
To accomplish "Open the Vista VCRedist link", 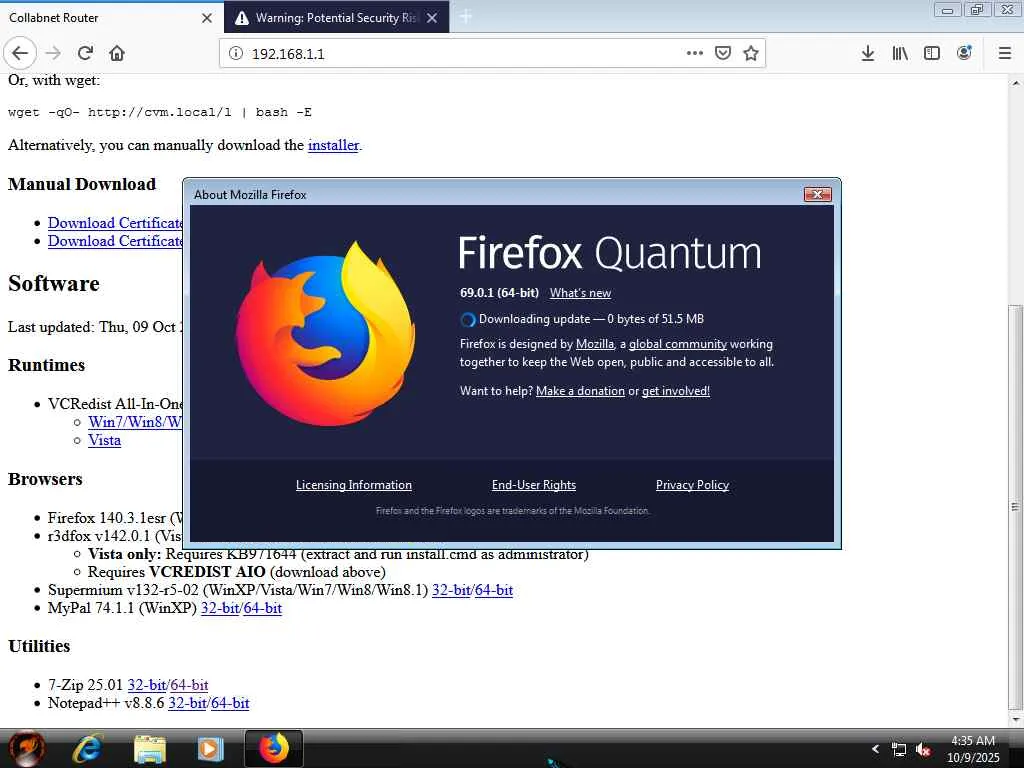I will (x=104, y=441).
